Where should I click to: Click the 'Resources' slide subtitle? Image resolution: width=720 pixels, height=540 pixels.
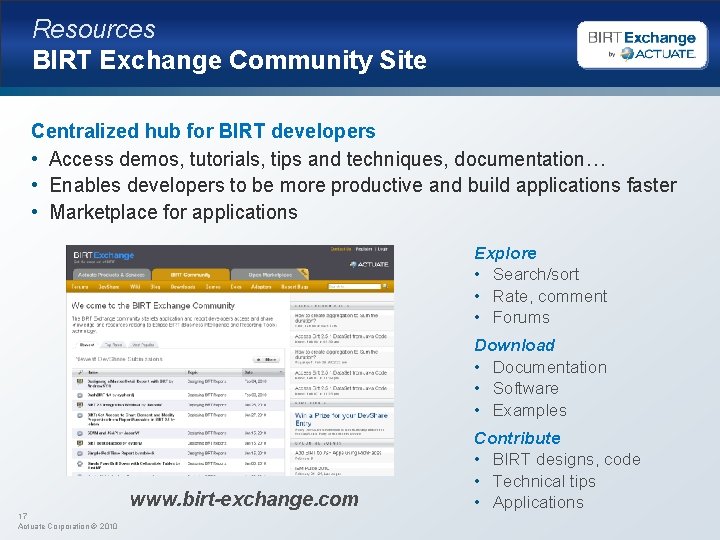tap(94, 29)
